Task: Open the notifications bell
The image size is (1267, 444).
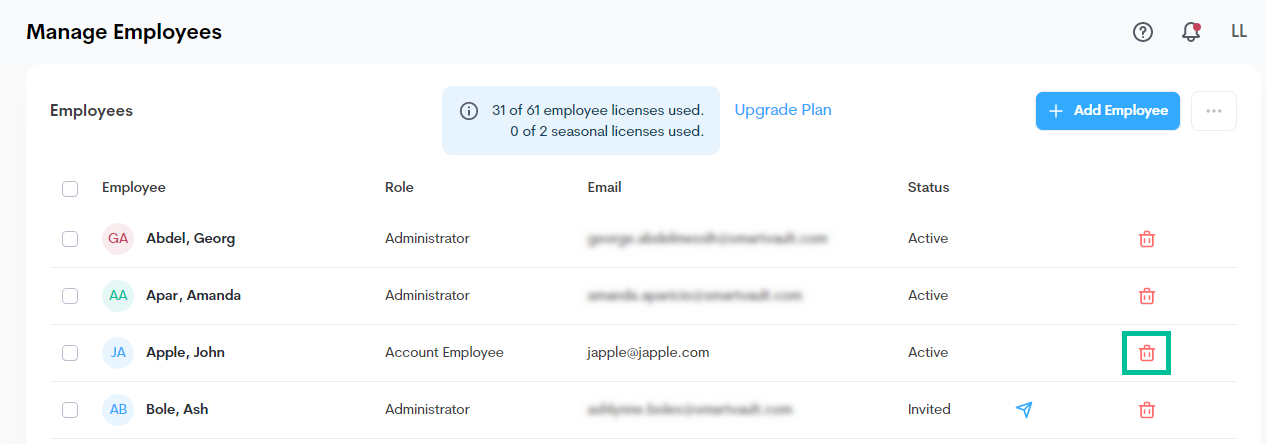Action: (x=1191, y=32)
